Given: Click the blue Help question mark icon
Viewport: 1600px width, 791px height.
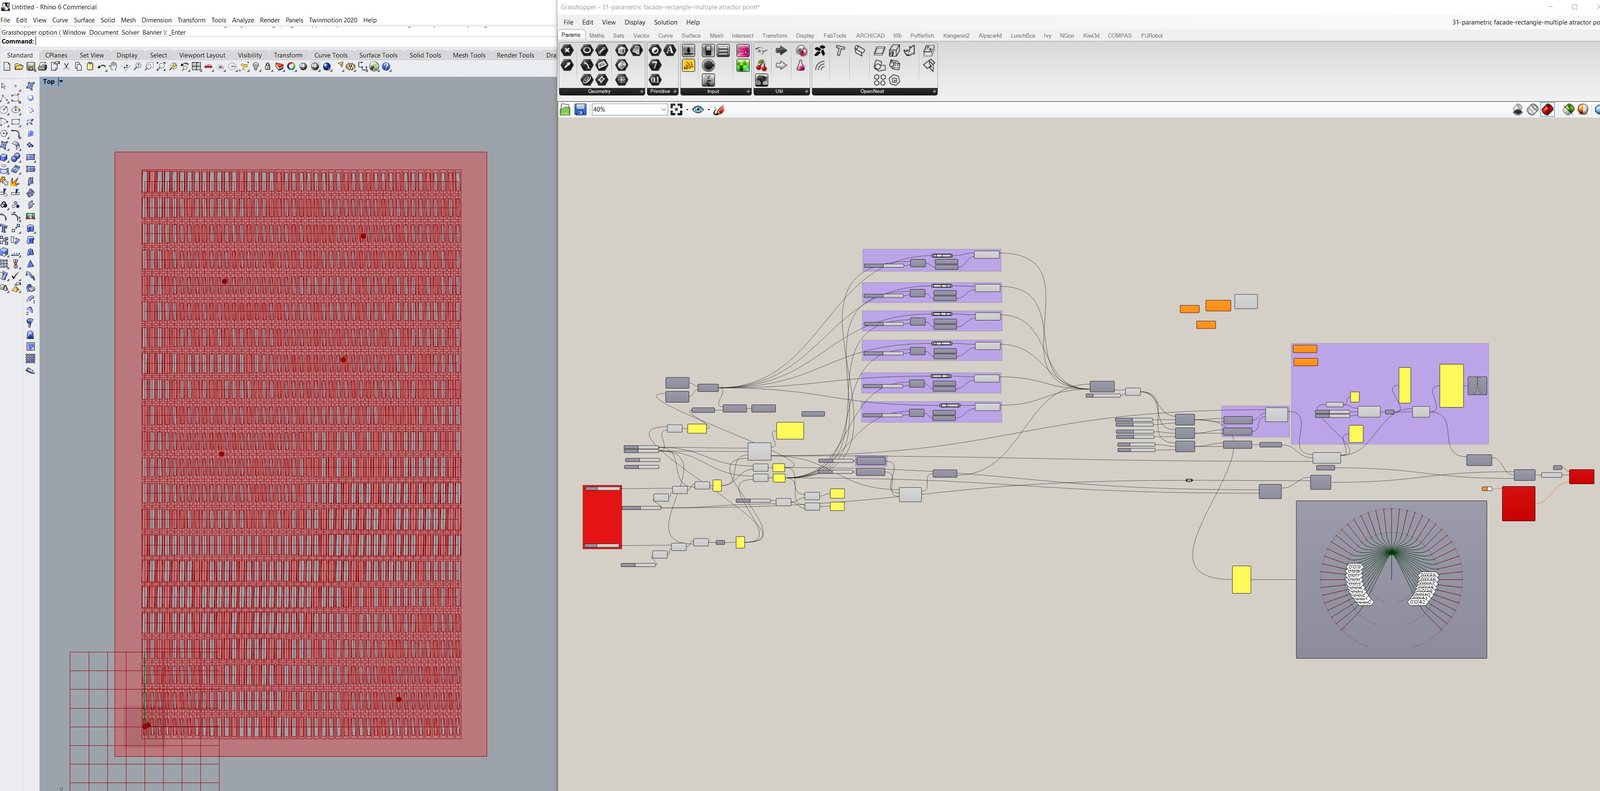Looking at the screenshot, I should [x=386, y=67].
